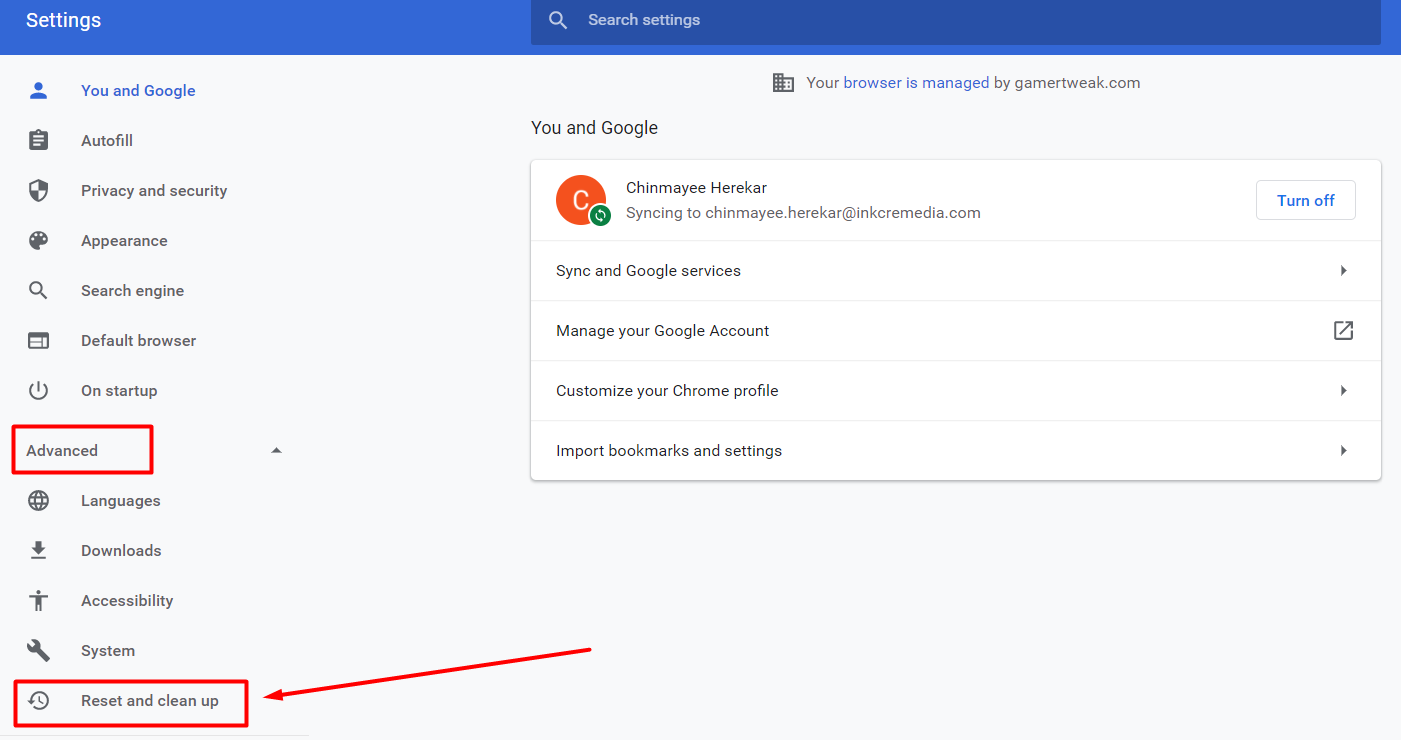This screenshot has width=1401, height=740.
Task: Click the orange profile avatar
Action: (581, 200)
